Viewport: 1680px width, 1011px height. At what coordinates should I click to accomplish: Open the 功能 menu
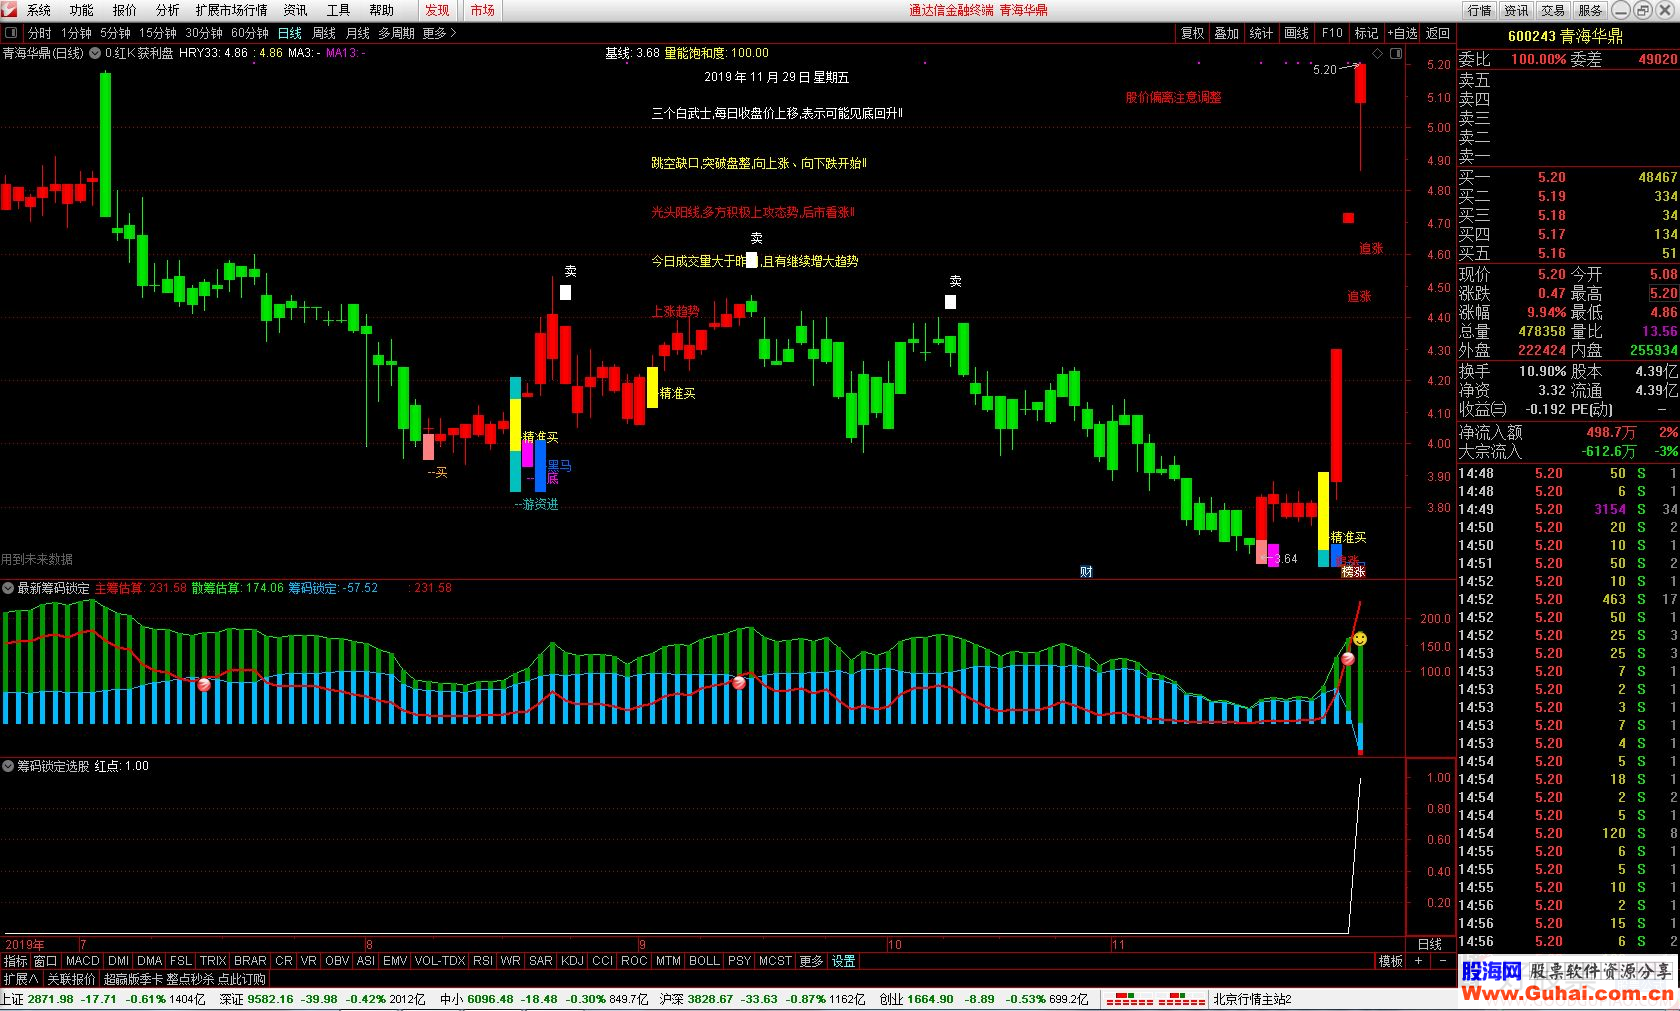82,10
